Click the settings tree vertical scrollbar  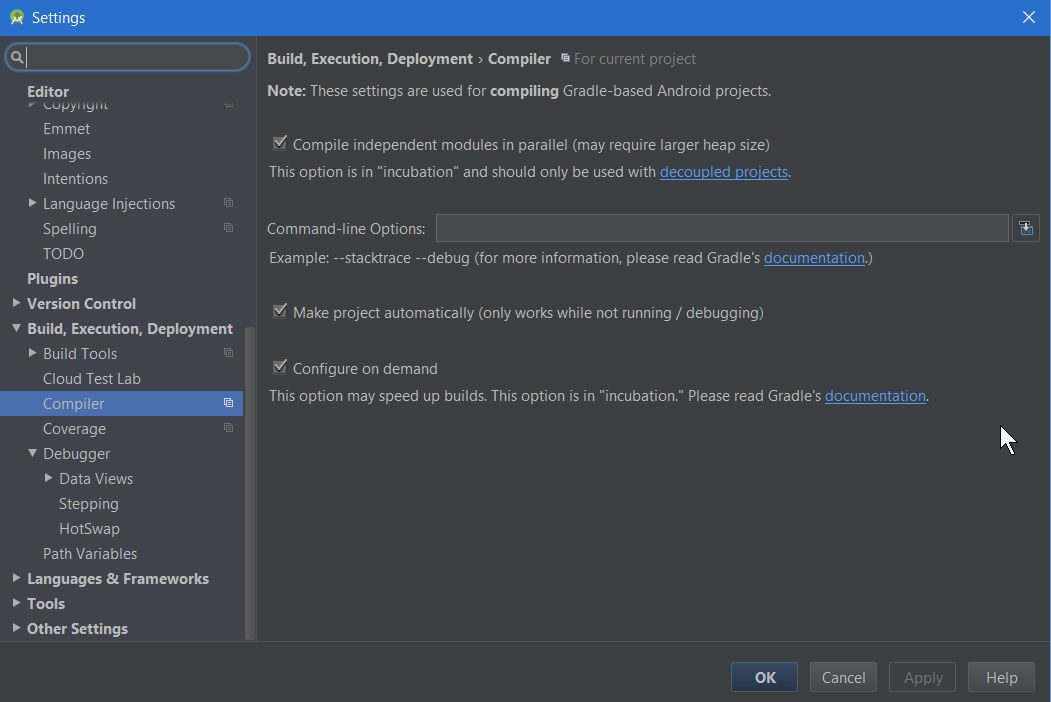pyautogui.click(x=250, y=483)
